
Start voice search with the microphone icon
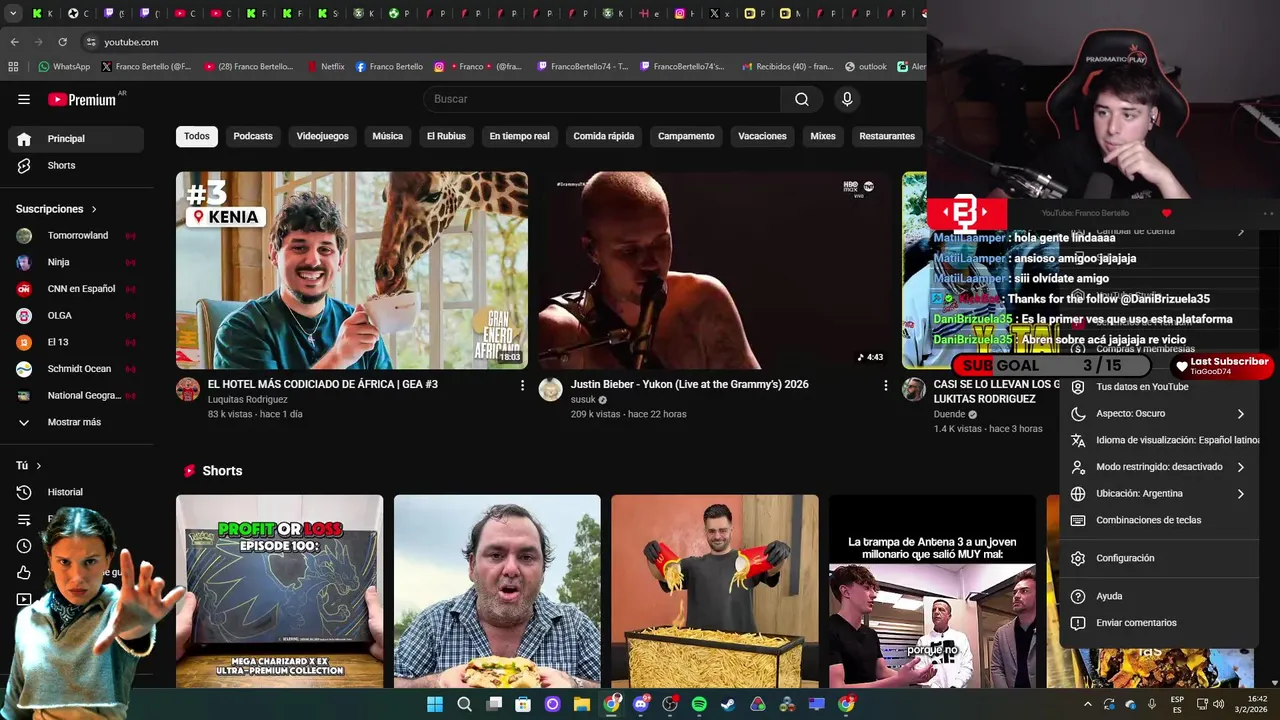(x=847, y=99)
